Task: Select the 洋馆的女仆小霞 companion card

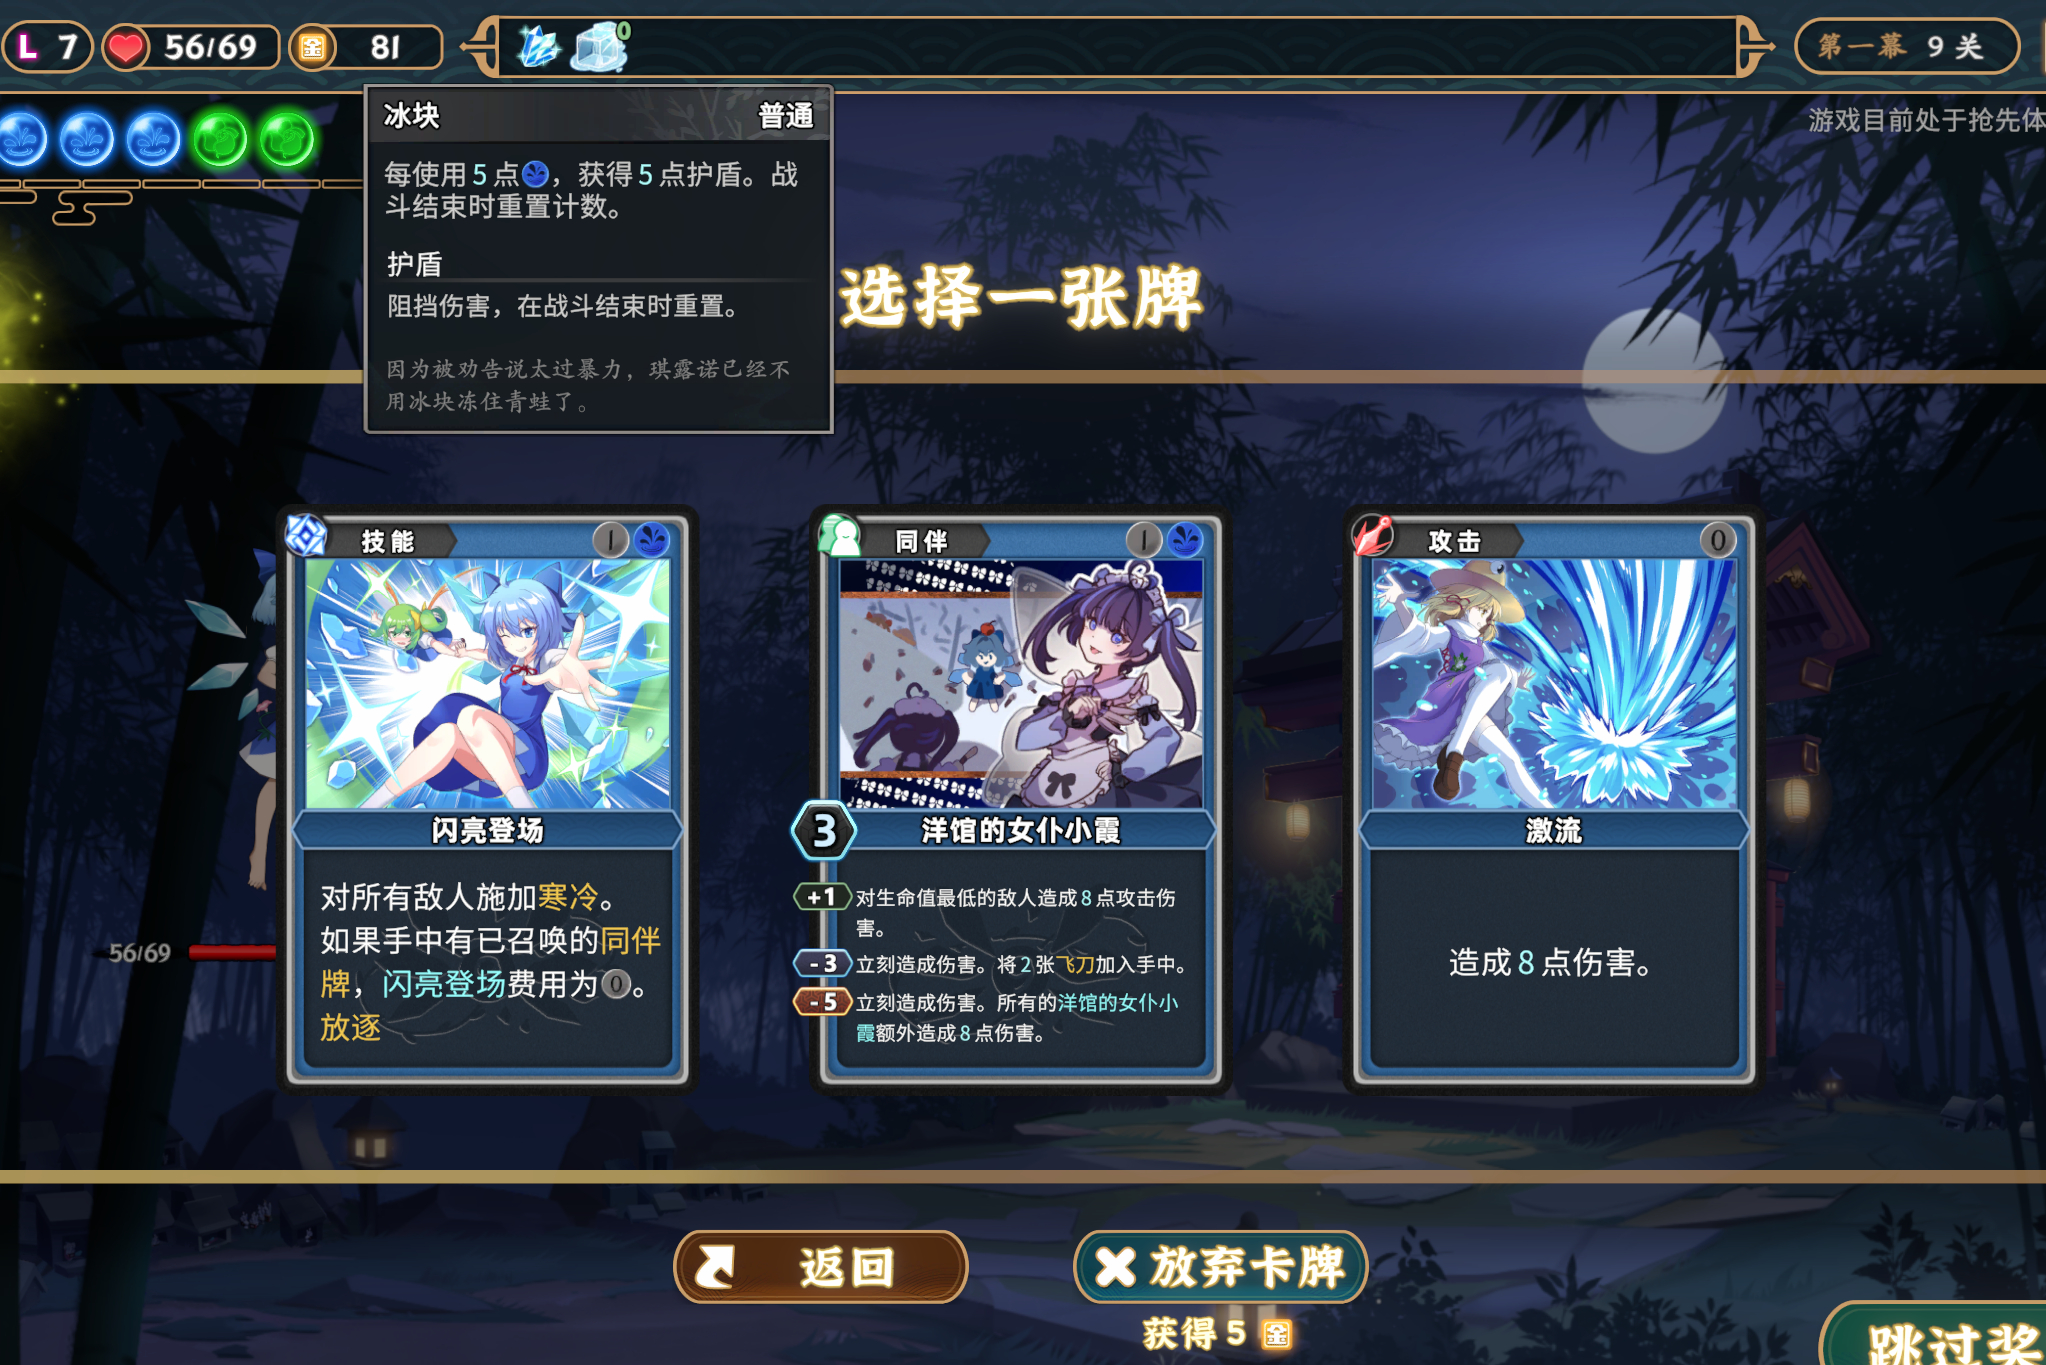Action: 1020,799
